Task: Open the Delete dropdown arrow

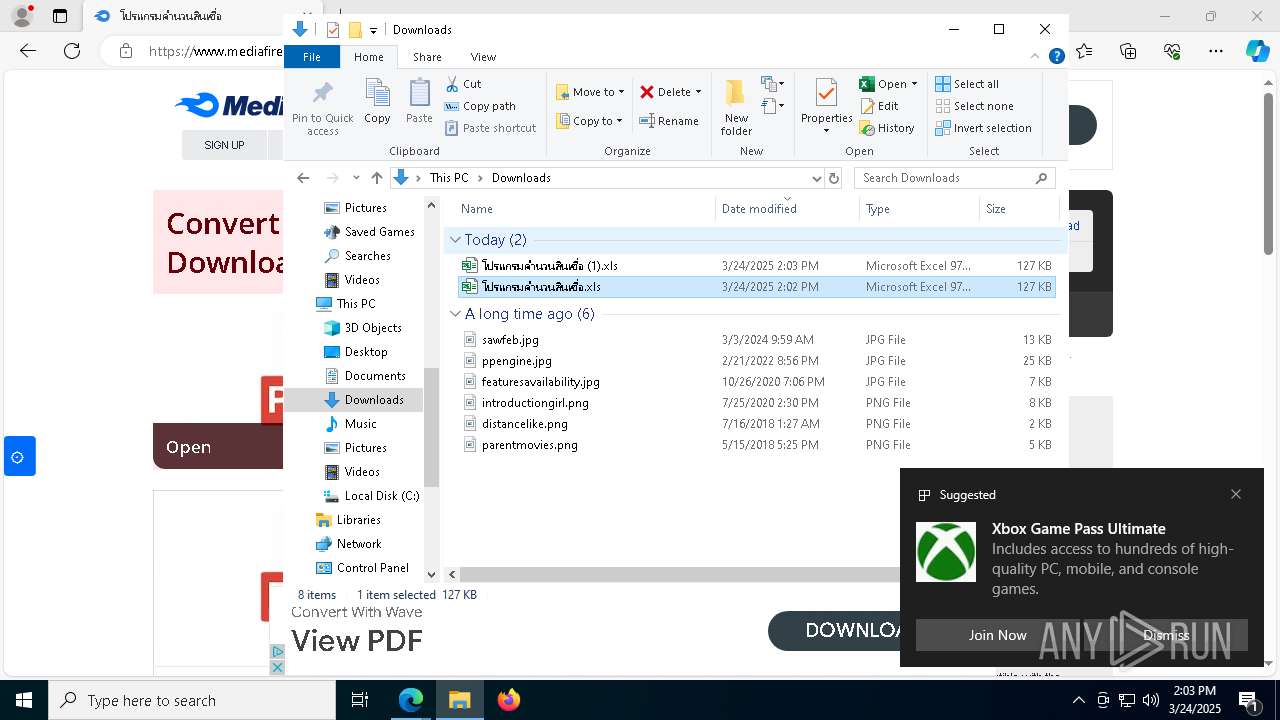Action: 698,92
